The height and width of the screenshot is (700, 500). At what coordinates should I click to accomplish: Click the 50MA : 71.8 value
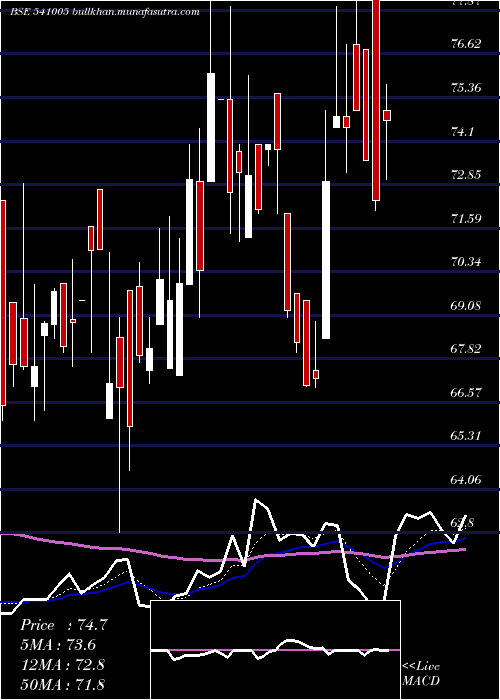click(x=62, y=684)
